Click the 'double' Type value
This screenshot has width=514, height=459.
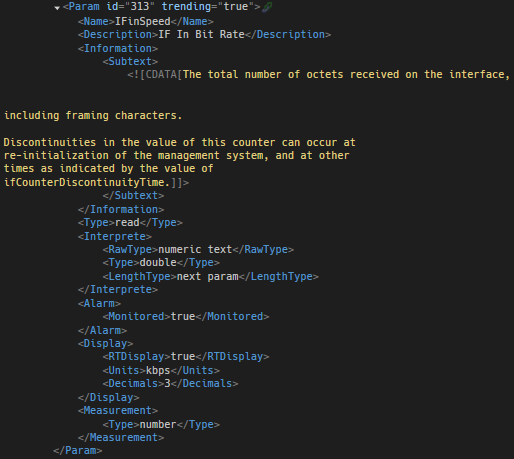point(158,263)
